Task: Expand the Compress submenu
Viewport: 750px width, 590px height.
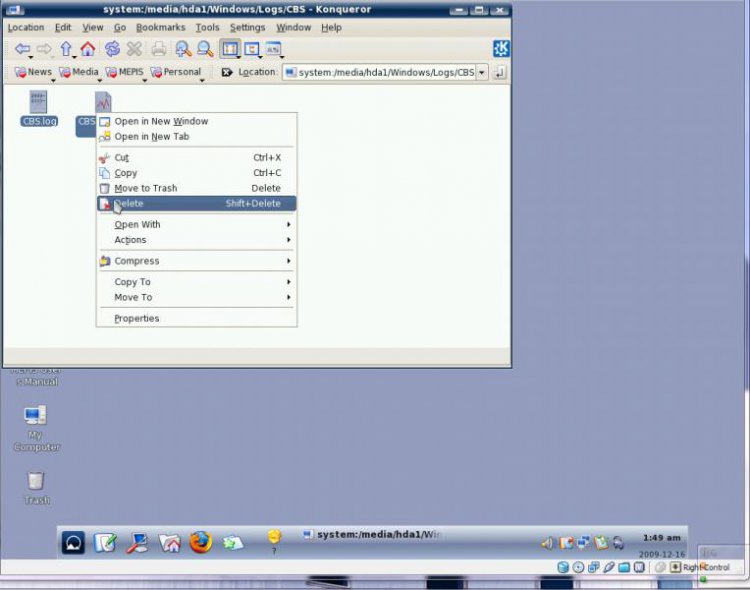Action: [x=197, y=261]
